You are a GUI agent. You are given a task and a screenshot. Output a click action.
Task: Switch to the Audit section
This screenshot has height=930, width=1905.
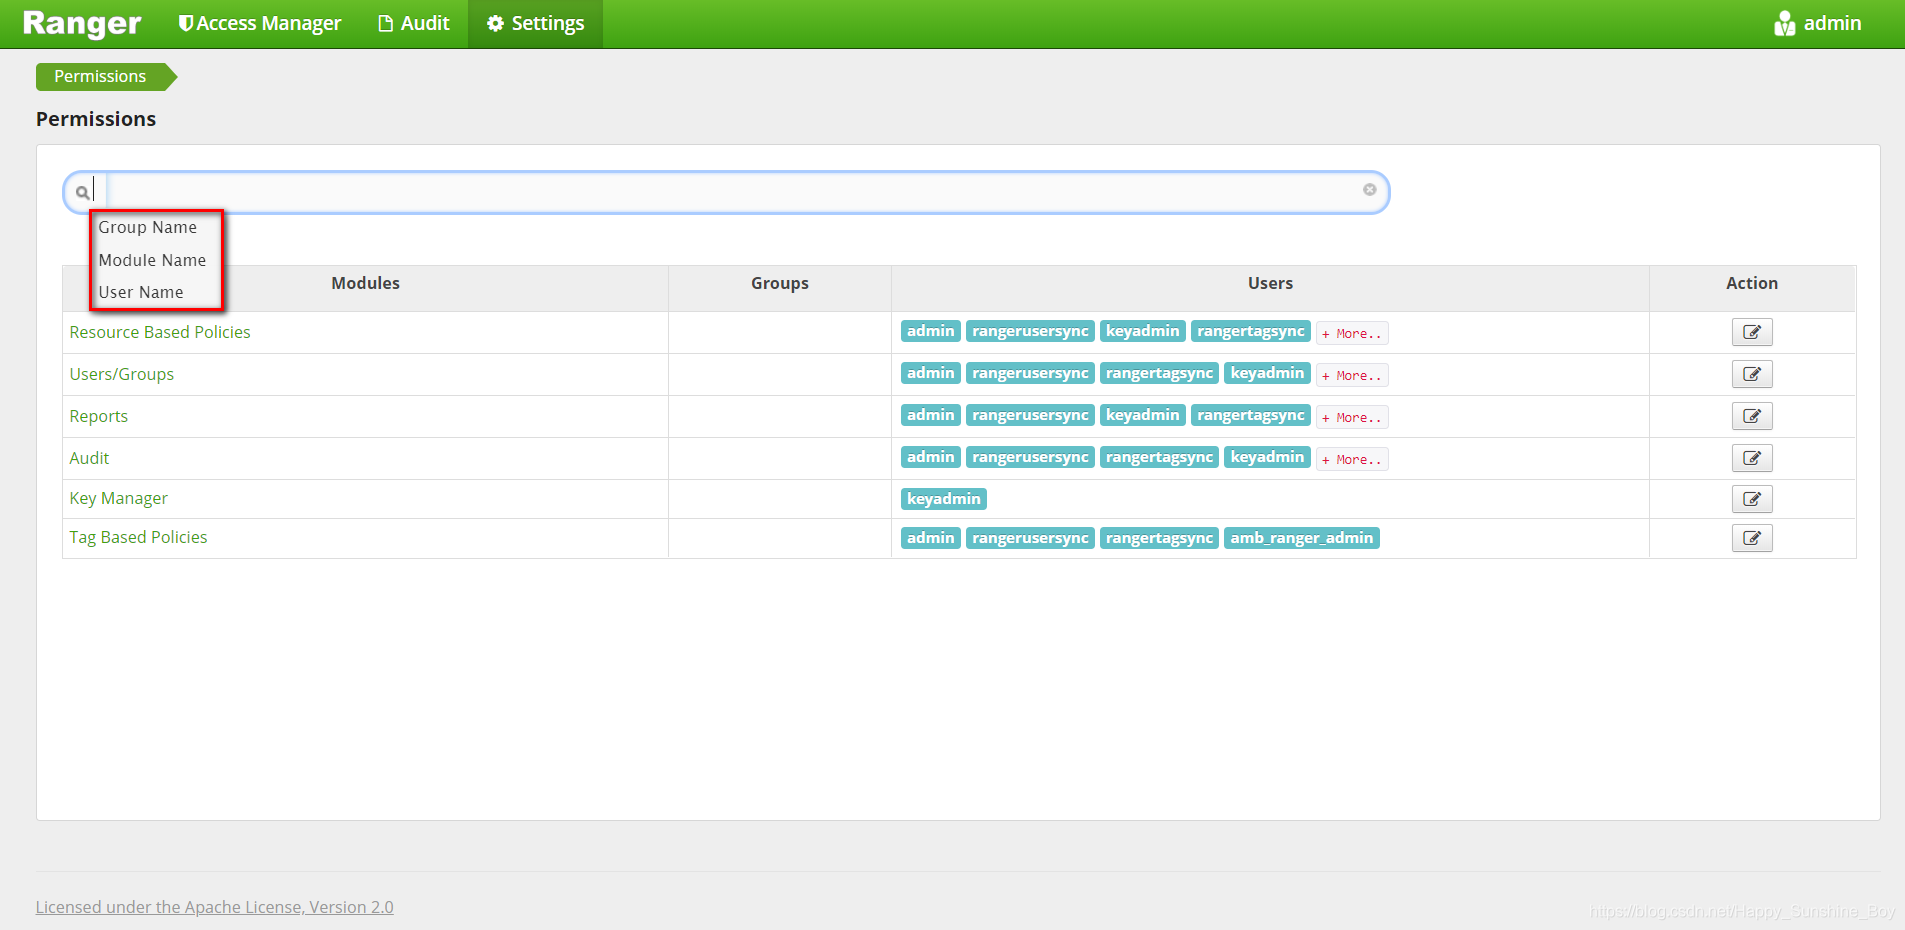413,22
